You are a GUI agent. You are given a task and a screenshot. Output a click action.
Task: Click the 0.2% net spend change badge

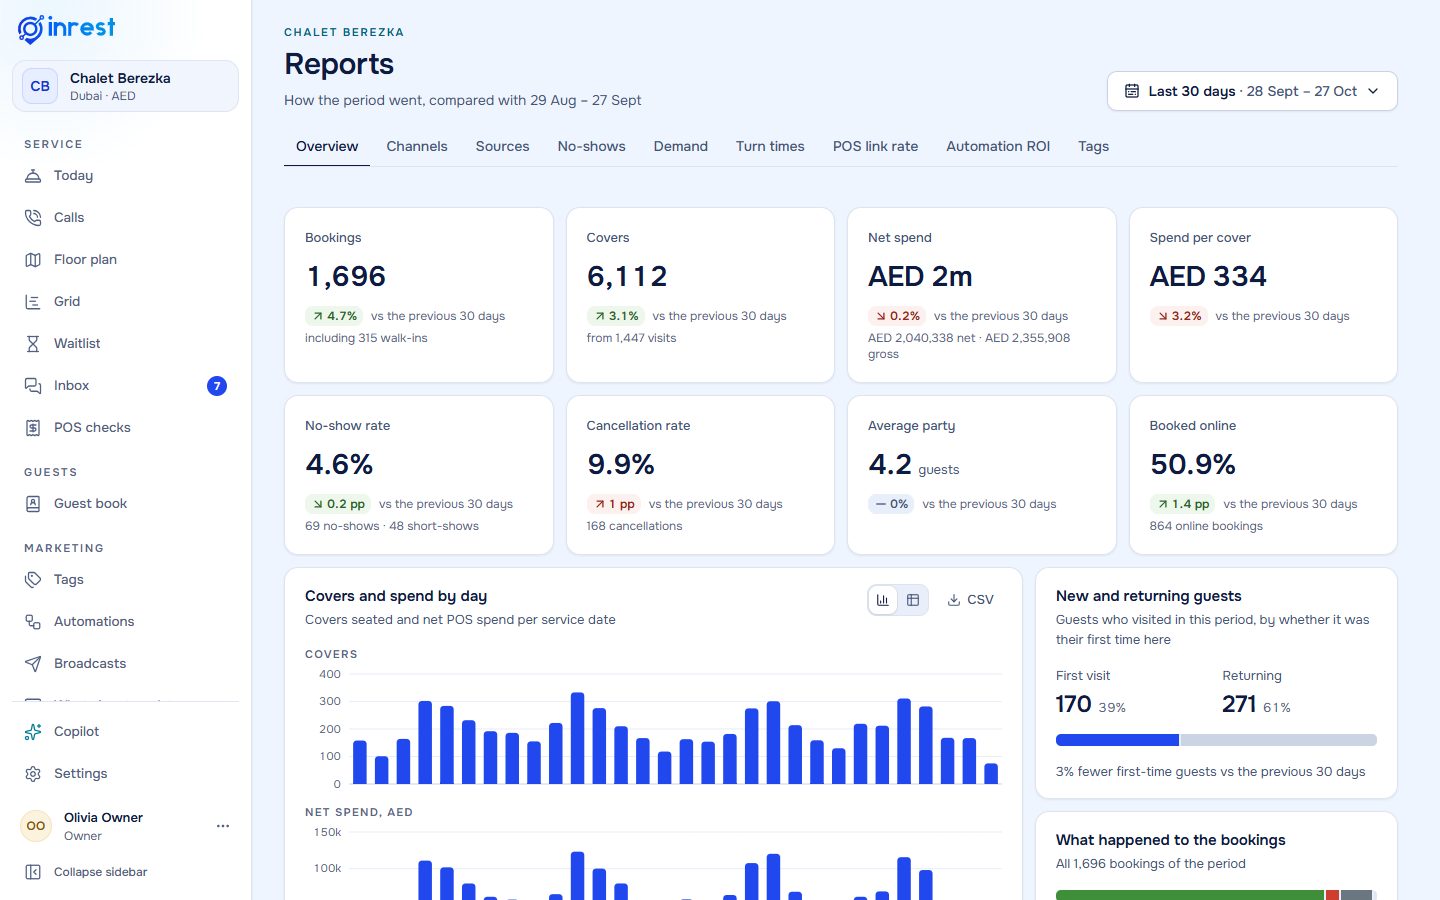point(897,316)
